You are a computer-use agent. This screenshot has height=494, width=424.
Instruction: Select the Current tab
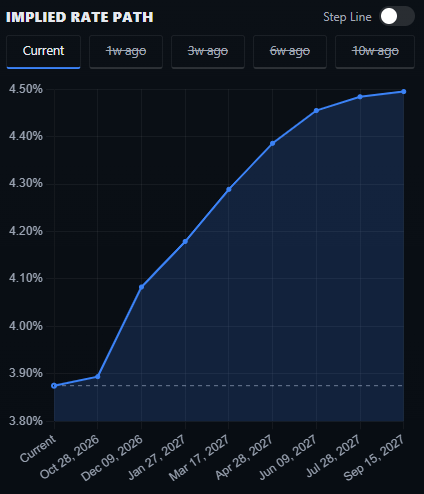click(x=43, y=52)
